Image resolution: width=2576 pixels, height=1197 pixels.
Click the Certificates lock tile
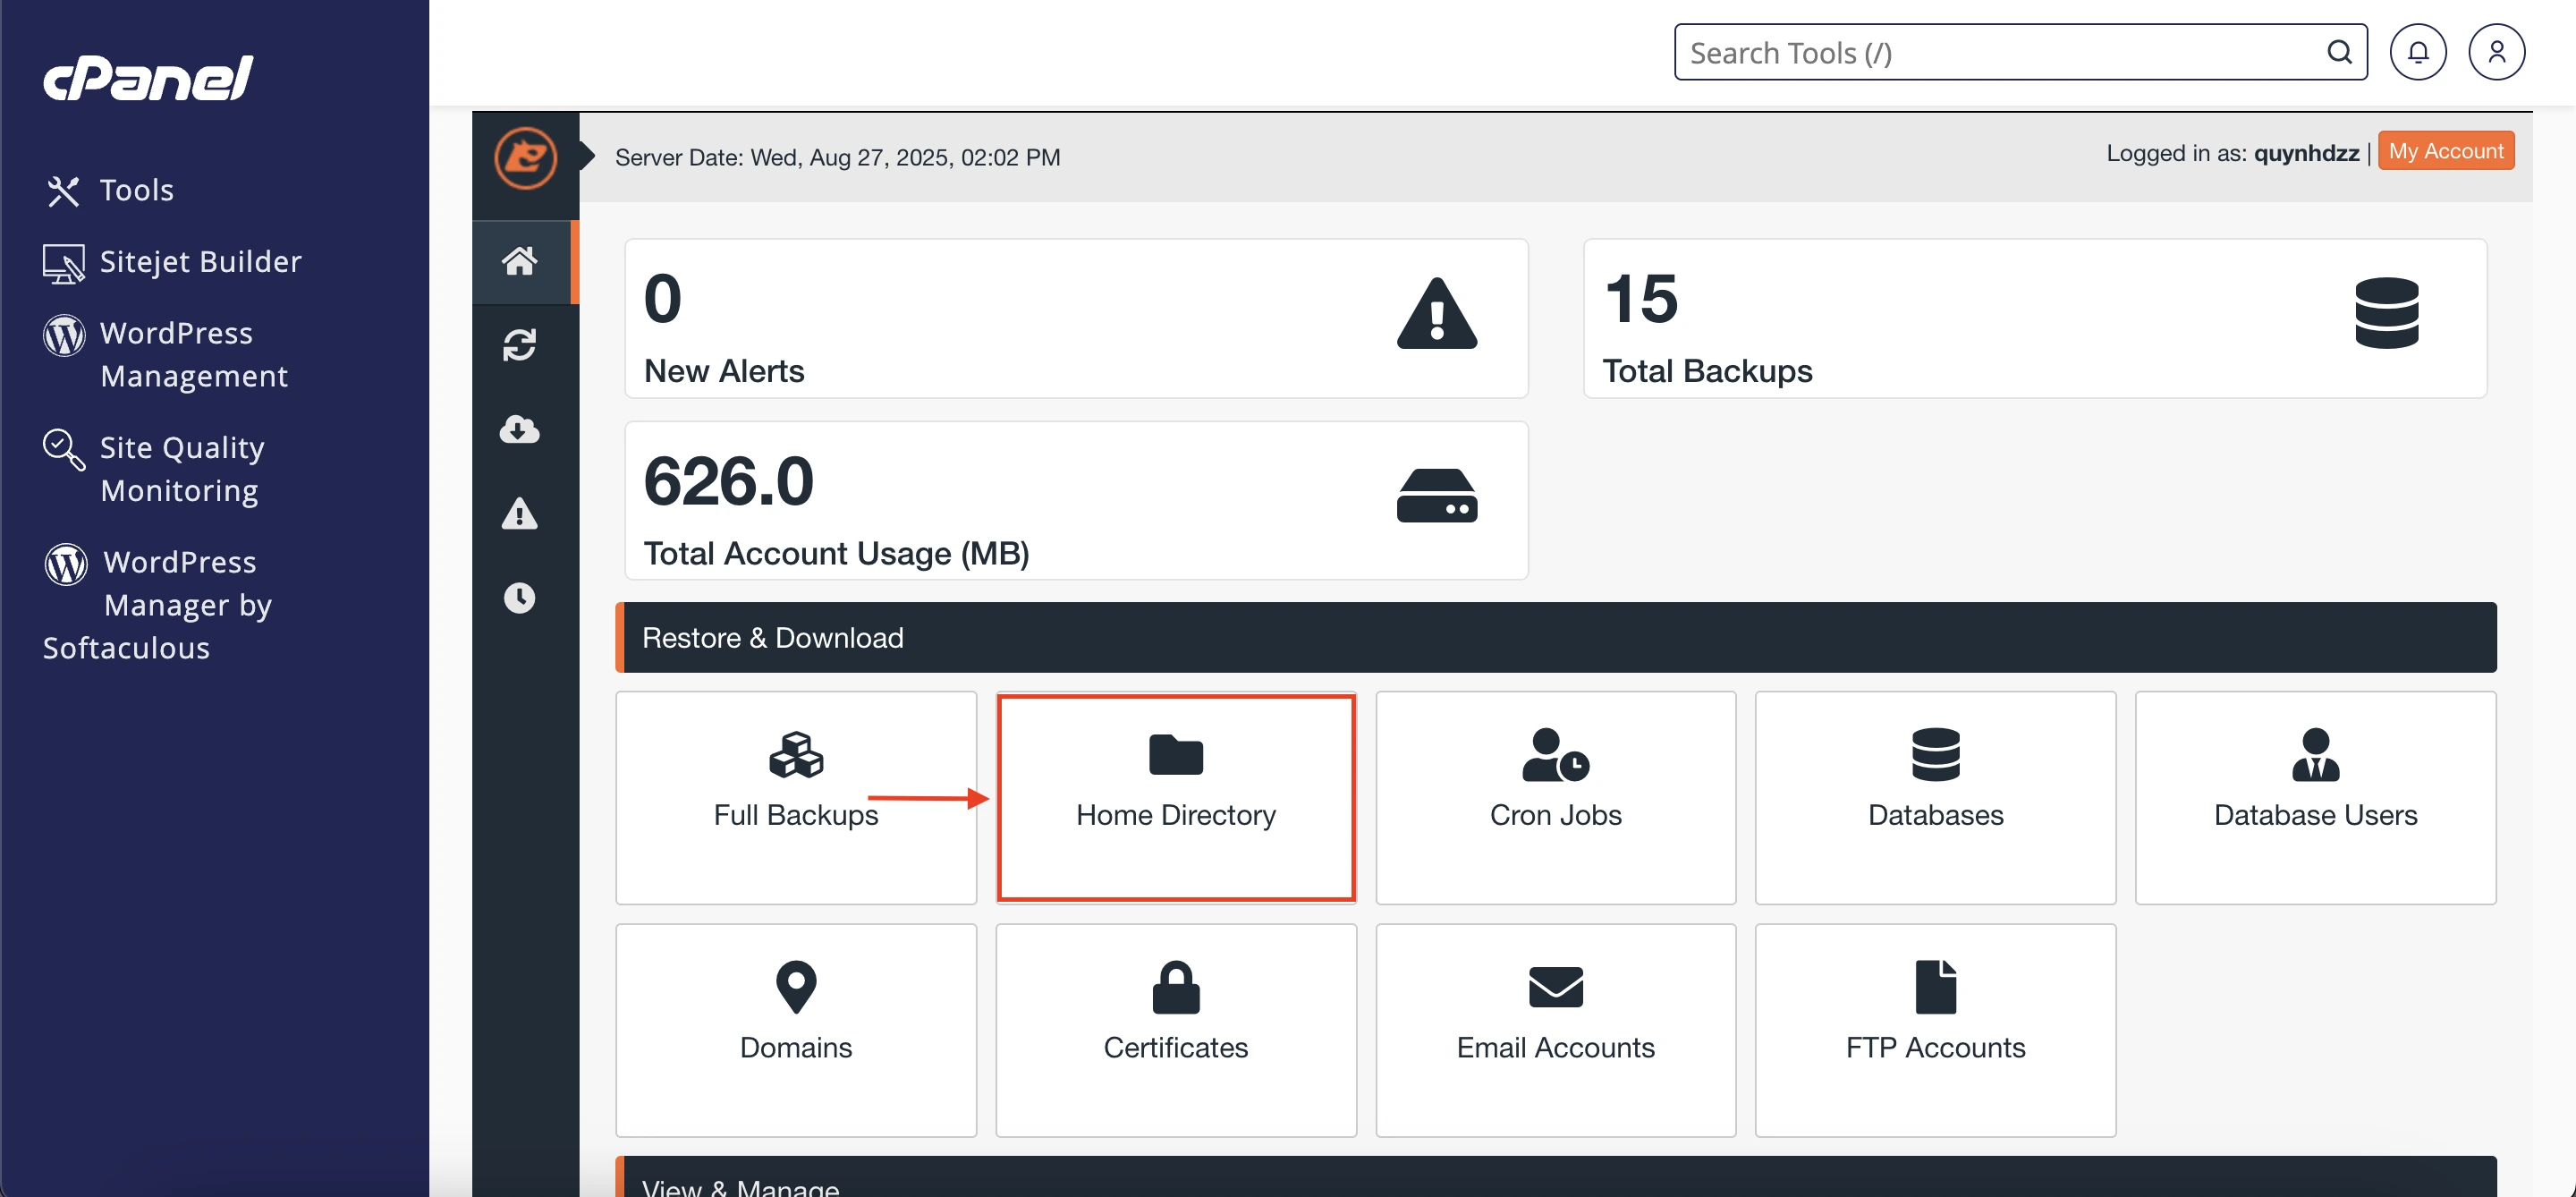1175,1029
